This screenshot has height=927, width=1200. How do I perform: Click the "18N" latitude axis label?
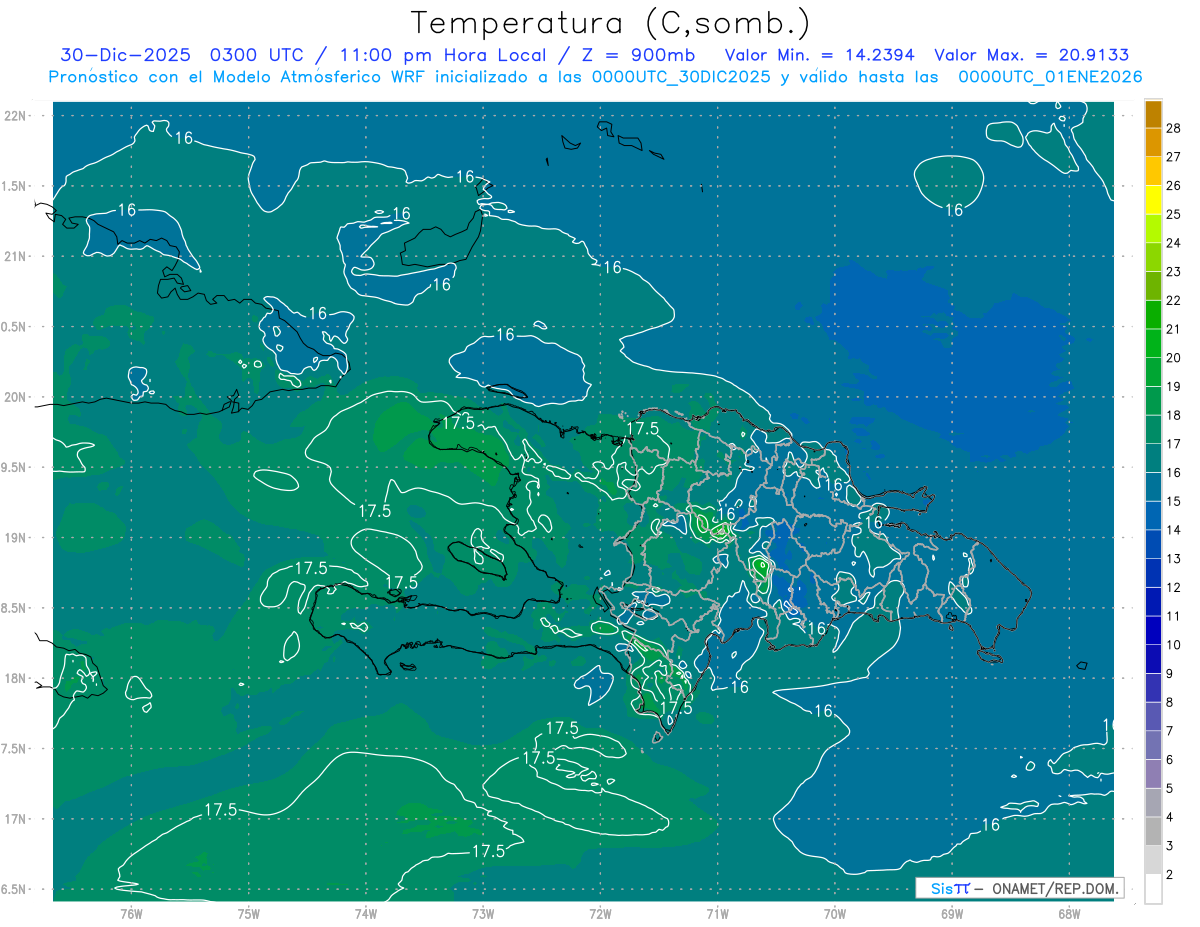[x=15, y=679]
